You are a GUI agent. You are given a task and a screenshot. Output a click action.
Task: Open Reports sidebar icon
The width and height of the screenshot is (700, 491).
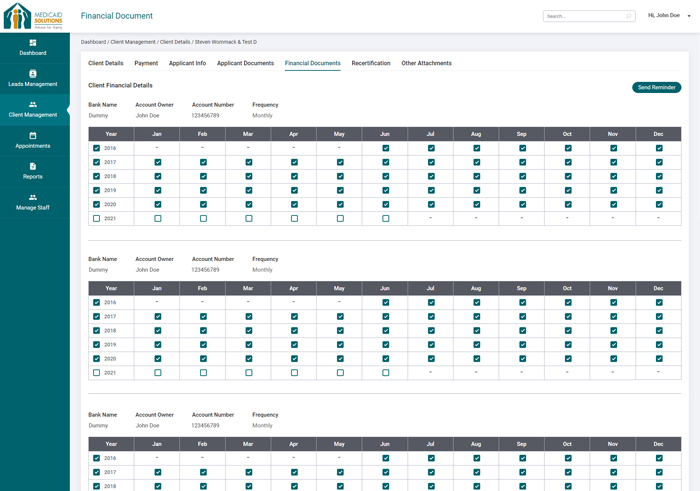click(33, 167)
